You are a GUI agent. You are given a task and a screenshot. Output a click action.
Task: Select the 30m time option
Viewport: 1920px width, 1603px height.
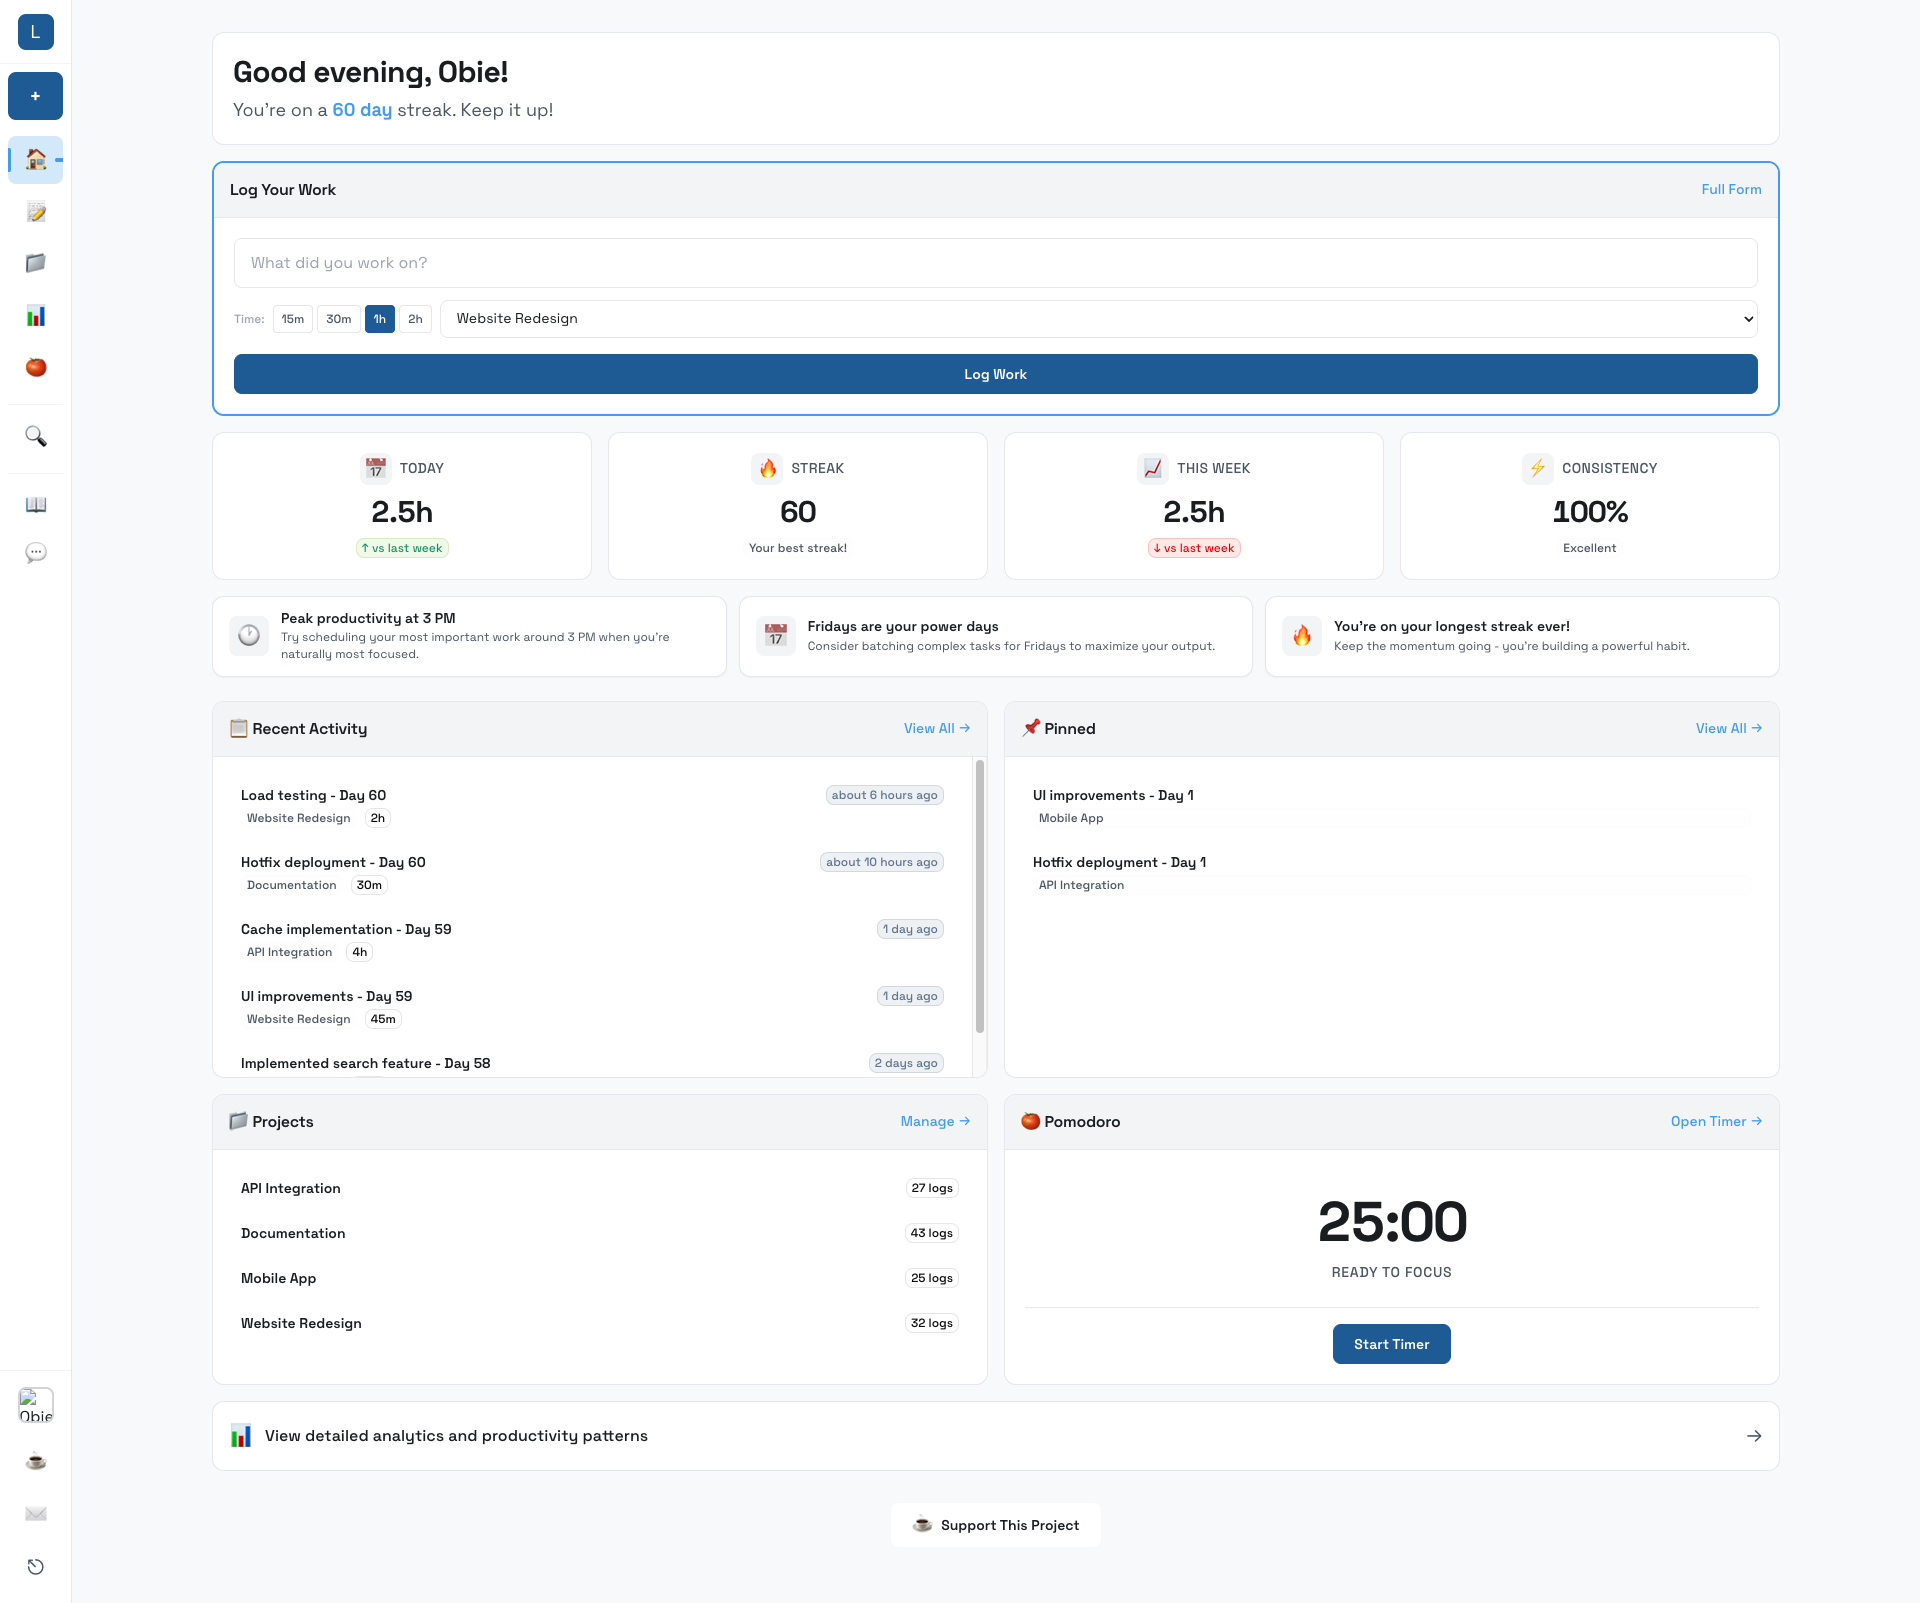(338, 318)
